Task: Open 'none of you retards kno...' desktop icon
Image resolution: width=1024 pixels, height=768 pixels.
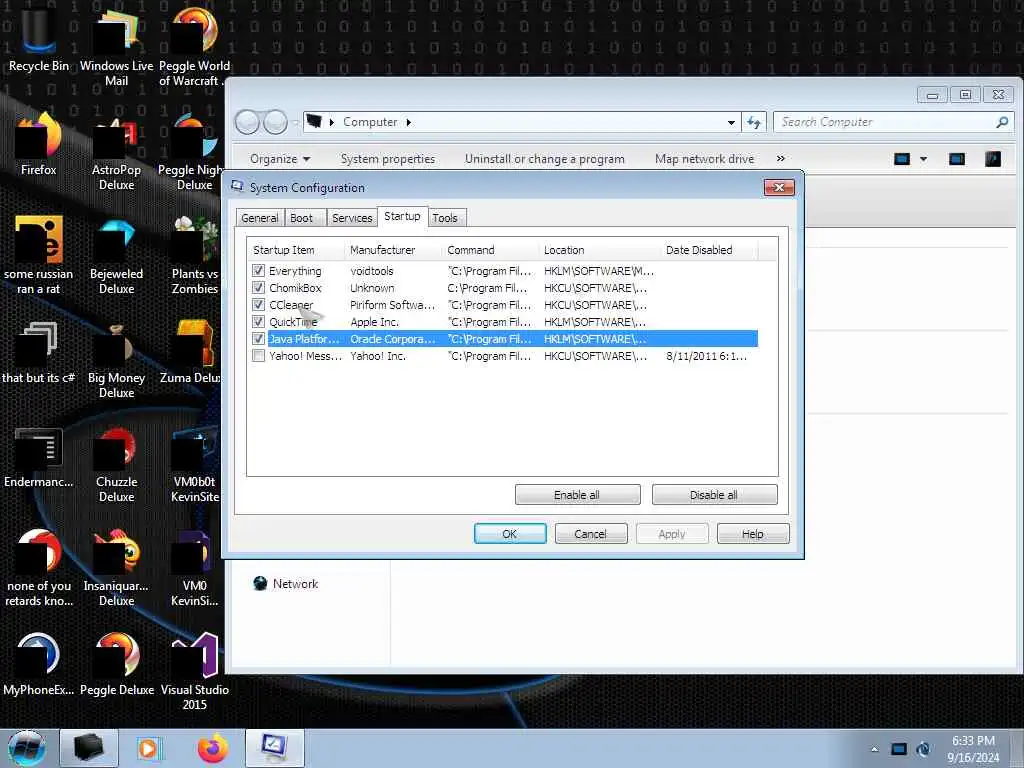Action: (38, 567)
